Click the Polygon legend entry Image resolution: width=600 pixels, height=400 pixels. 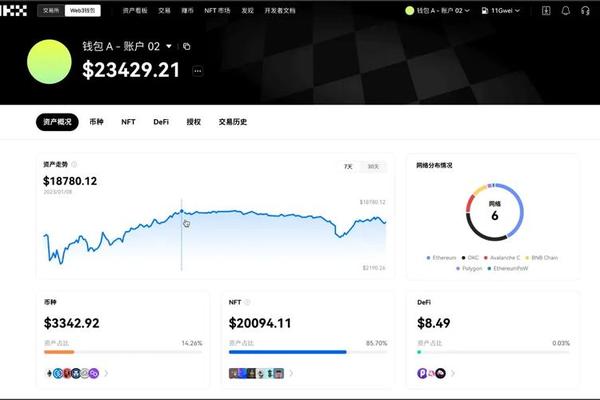click(469, 268)
